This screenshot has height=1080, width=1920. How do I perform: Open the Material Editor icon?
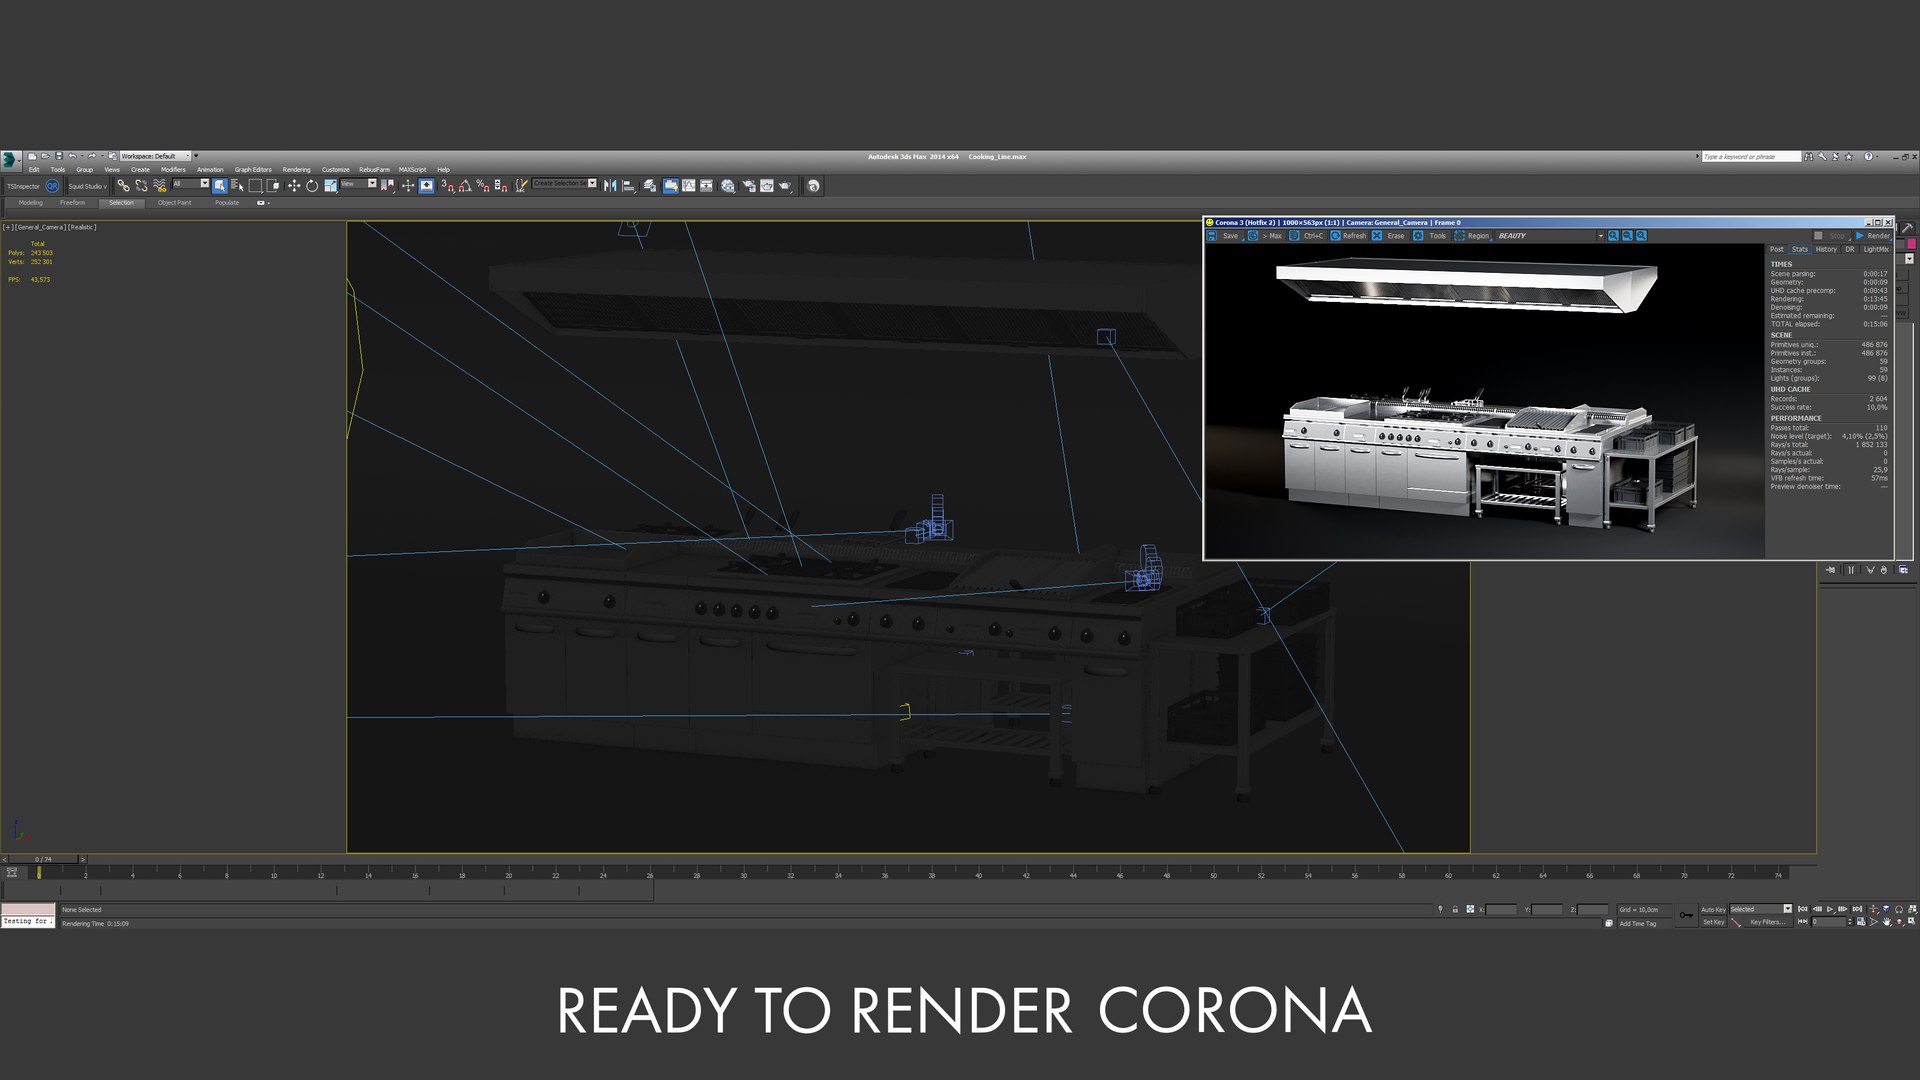point(728,186)
